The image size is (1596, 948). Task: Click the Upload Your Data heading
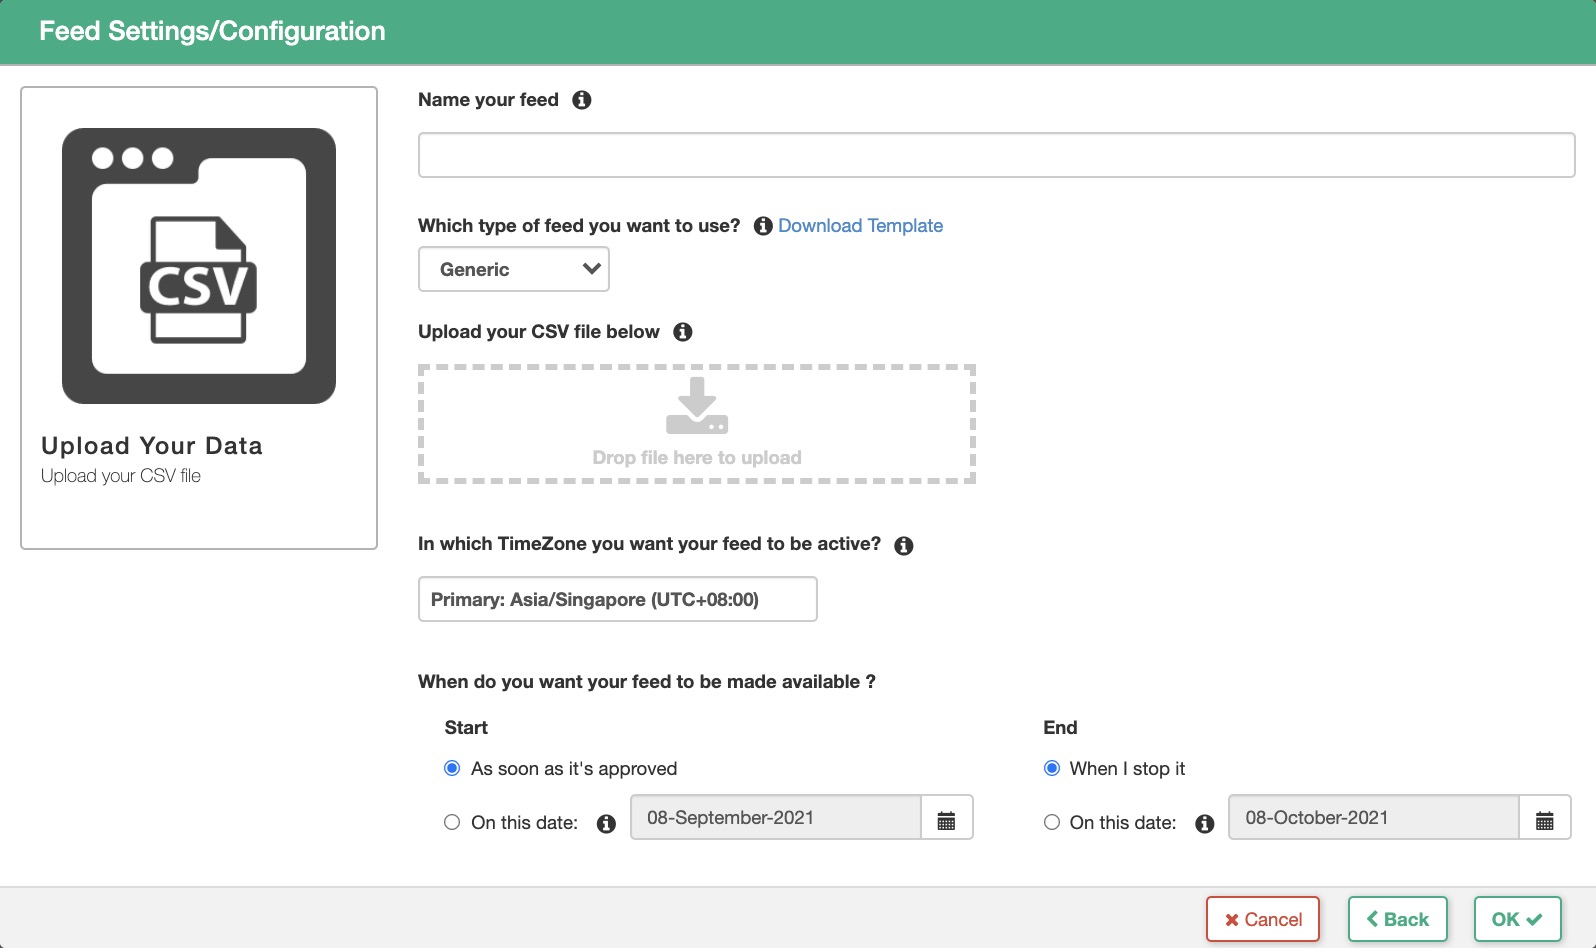pos(152,446)
